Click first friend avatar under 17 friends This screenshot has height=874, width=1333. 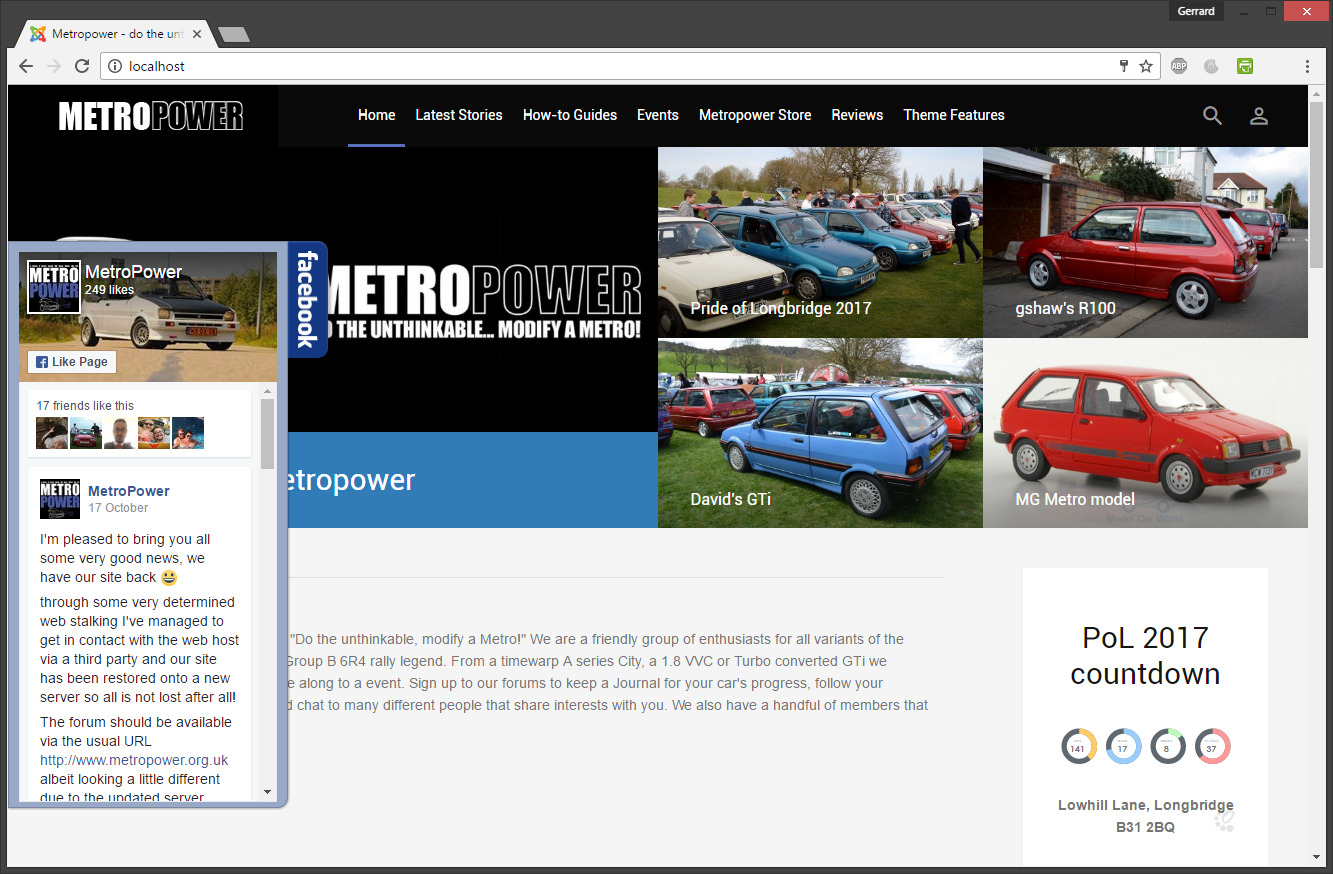coord(52,433)
